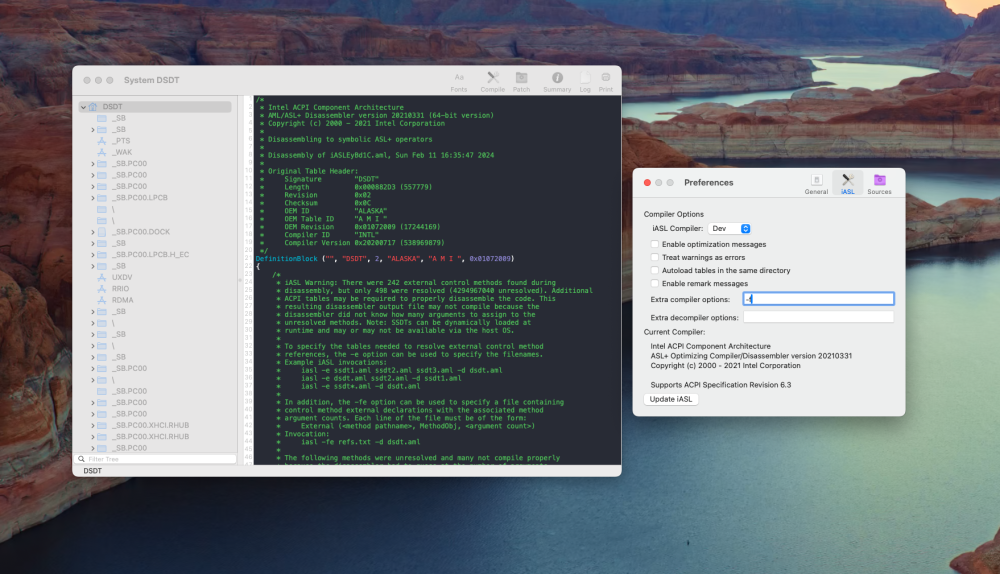Expand the _SB.PC00.DOCK node chevron
This screenshot has width=1000, height=574.
click(x=93, y=232)
